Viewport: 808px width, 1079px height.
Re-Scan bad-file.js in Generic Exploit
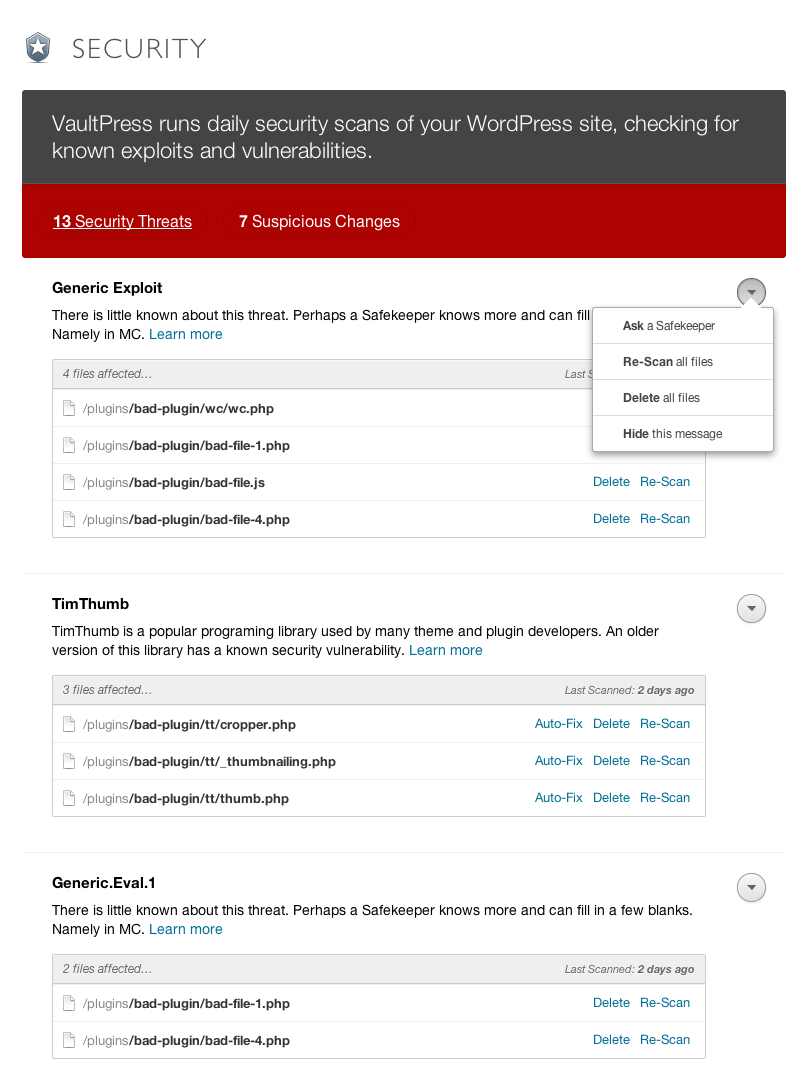click(665, 482)
